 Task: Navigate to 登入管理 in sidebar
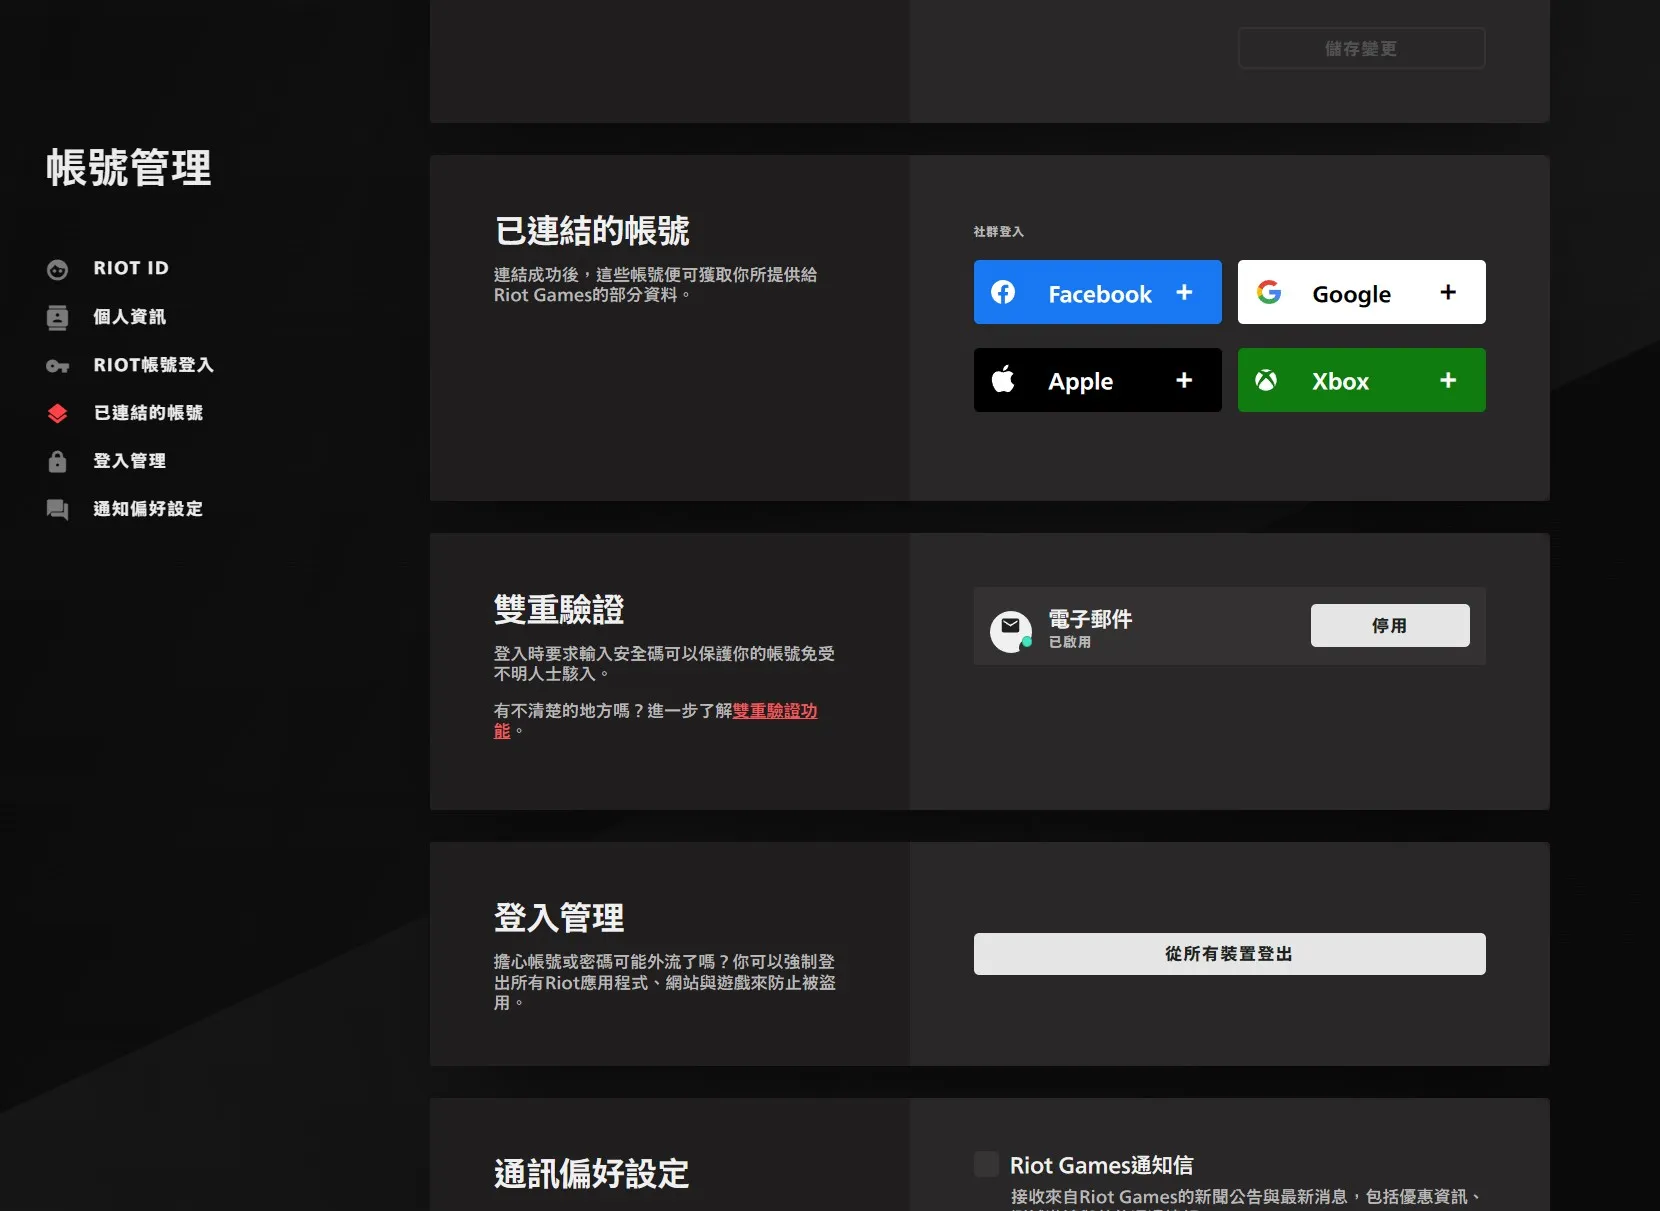pos(130,461)
